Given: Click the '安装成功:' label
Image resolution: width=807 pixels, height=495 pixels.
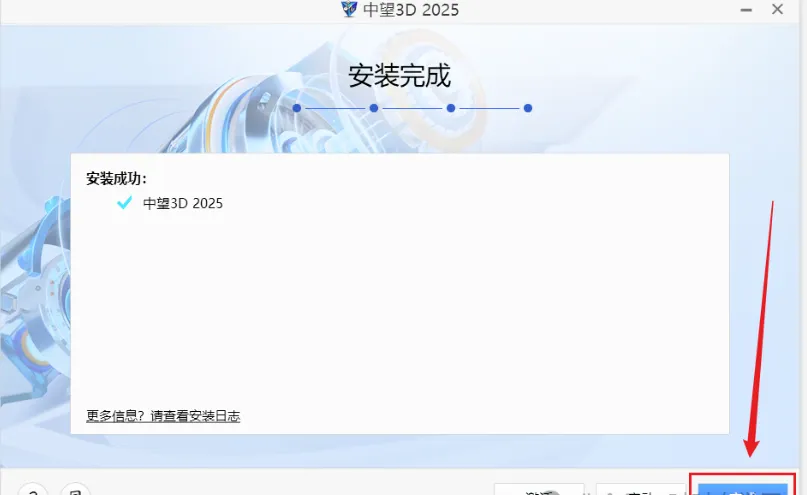Looking at the screenshot, I should coord(116,179).
